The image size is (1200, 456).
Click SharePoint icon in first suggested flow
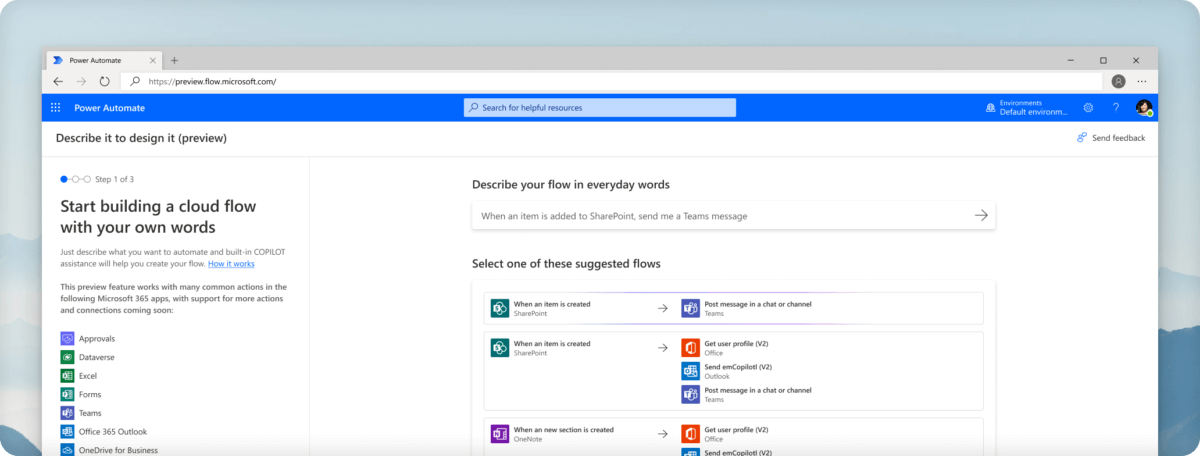click(500, 308)
